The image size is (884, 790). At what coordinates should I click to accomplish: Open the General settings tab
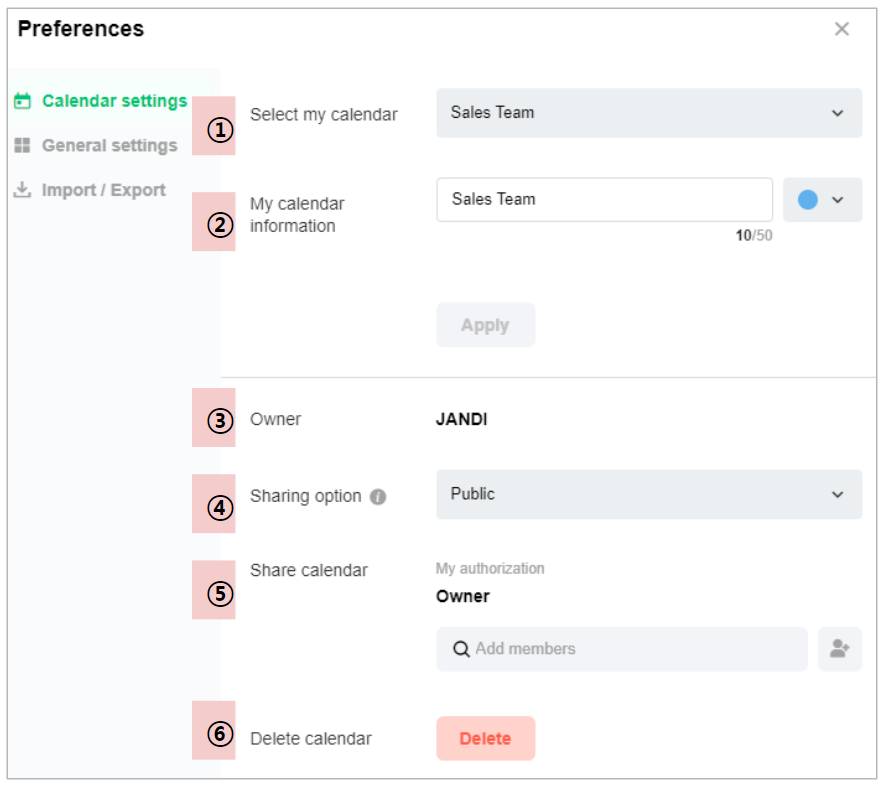[x=109, y=146]
